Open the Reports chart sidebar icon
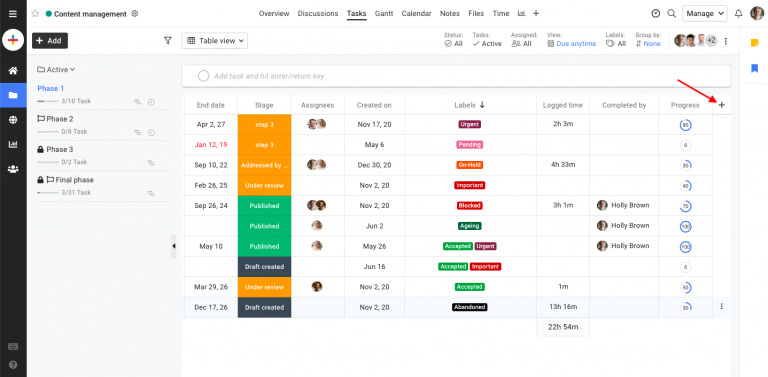This screenshot has height=377, width=768. pos(13,144)
